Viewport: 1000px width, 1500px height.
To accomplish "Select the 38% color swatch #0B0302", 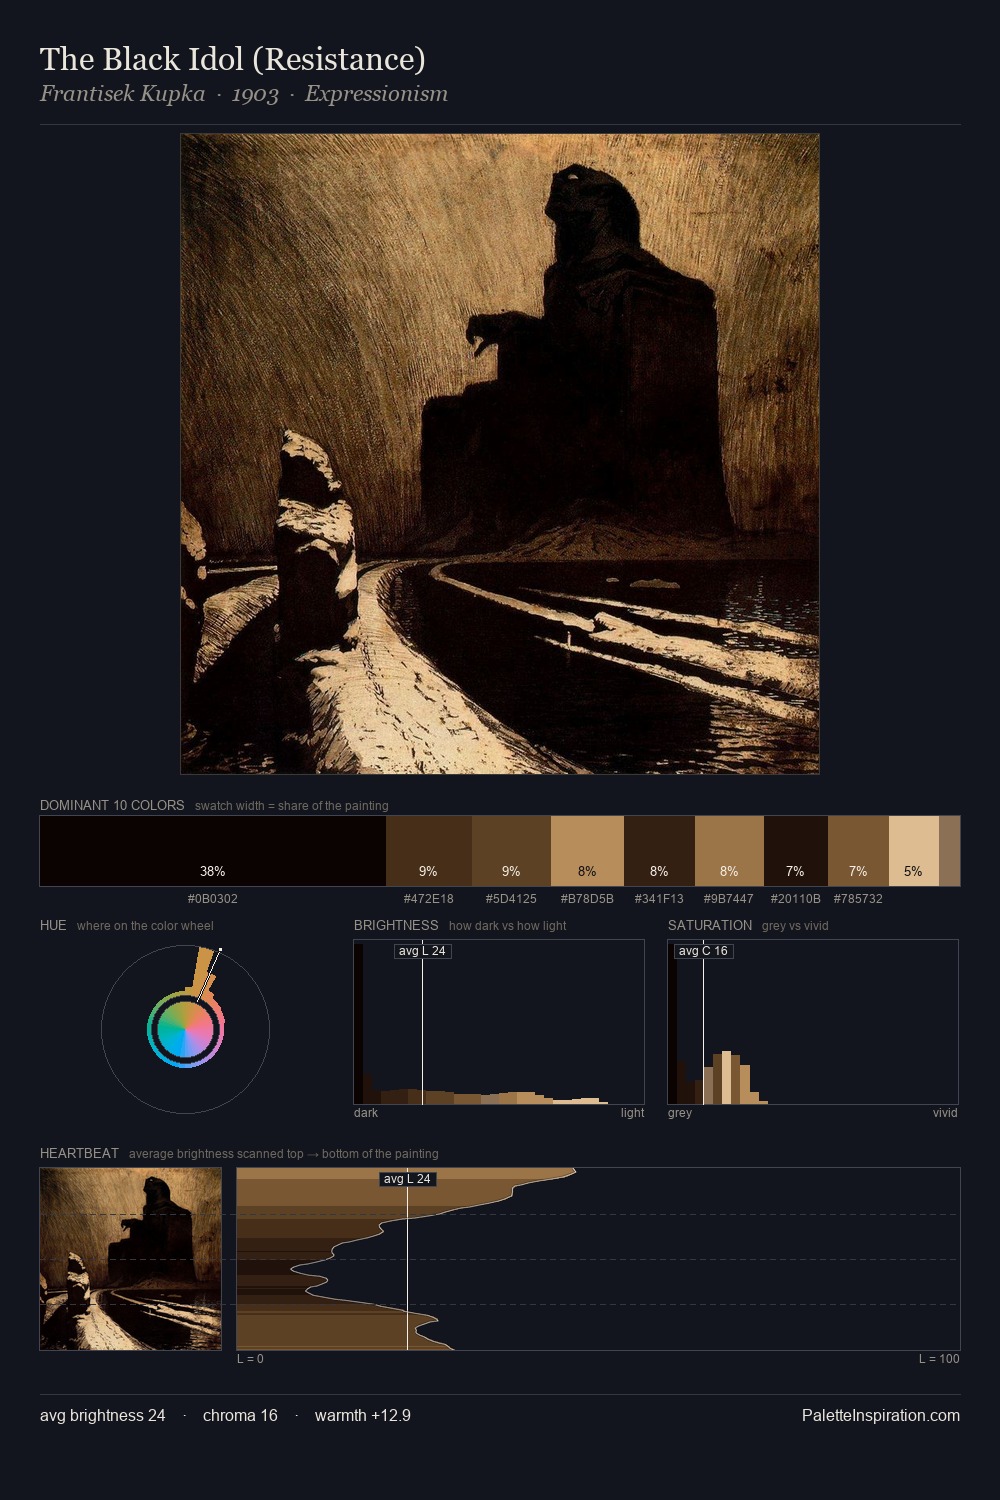I will [213, 851].
